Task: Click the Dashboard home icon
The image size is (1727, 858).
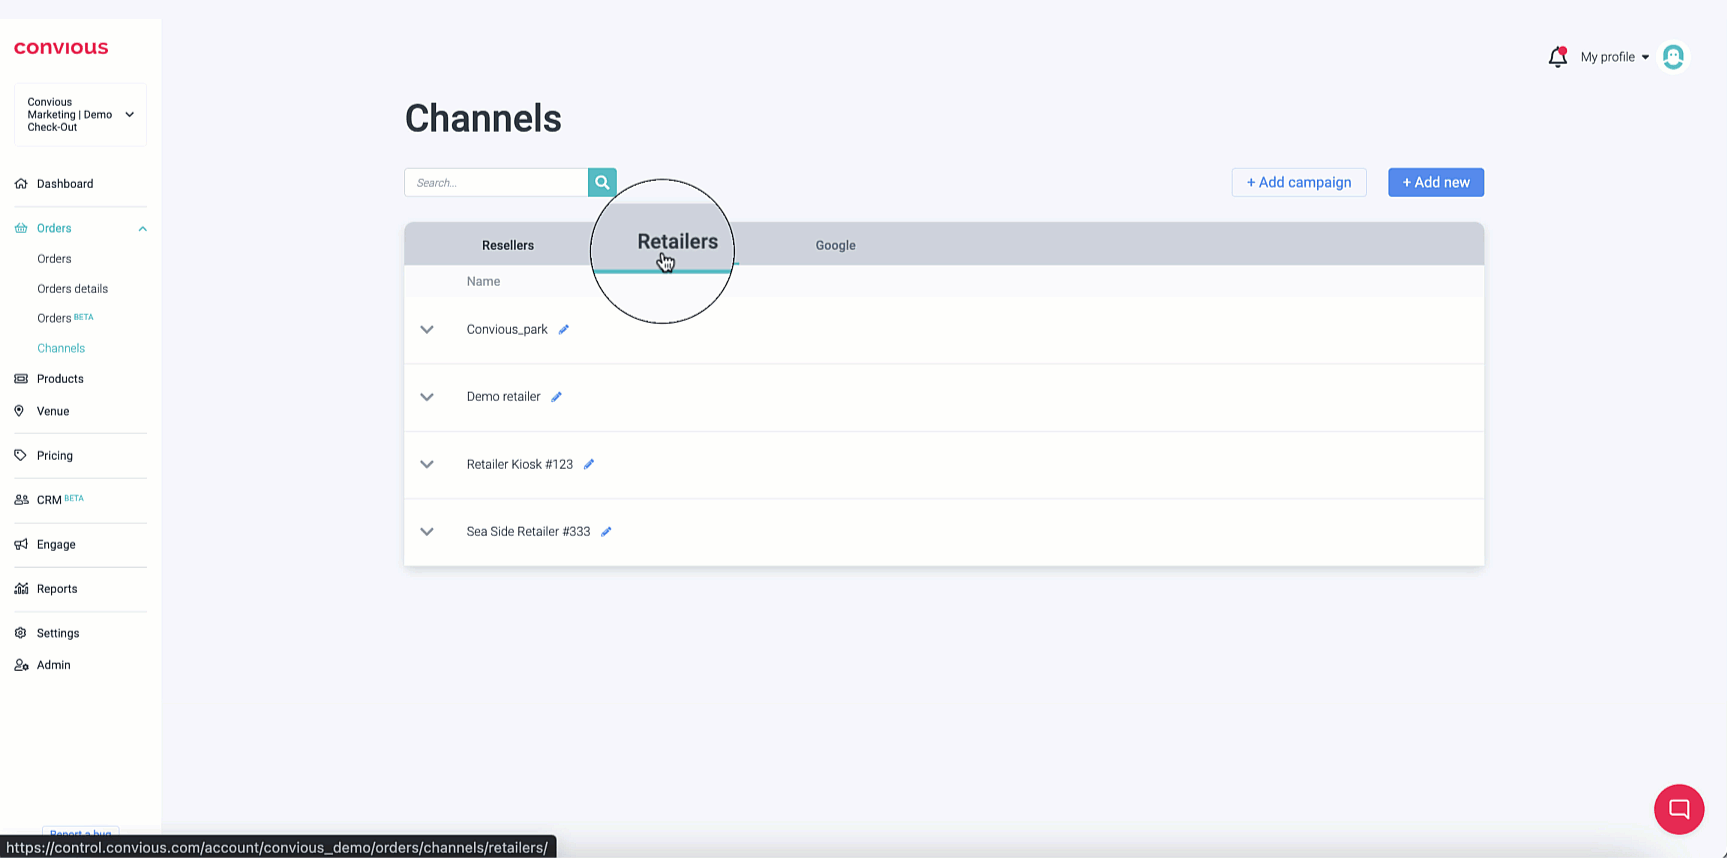Action: pyautogui.click(x=21, y=184)
